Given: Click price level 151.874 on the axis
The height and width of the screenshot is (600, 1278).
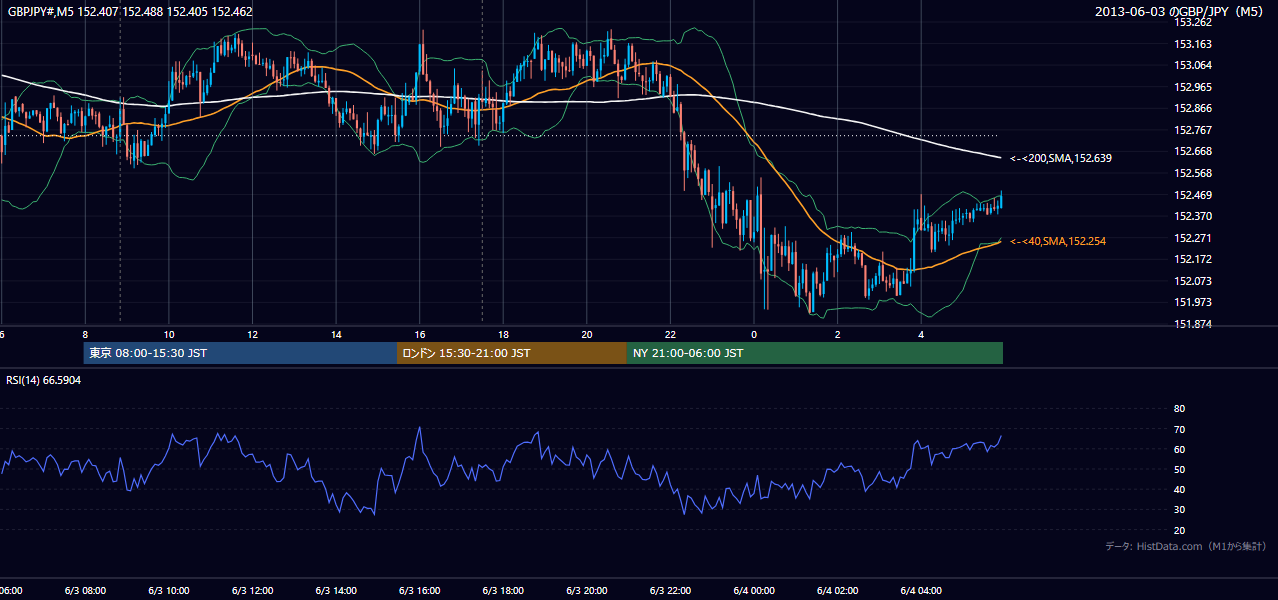Looking at the screenshot, I should [x=1193, y=324].
